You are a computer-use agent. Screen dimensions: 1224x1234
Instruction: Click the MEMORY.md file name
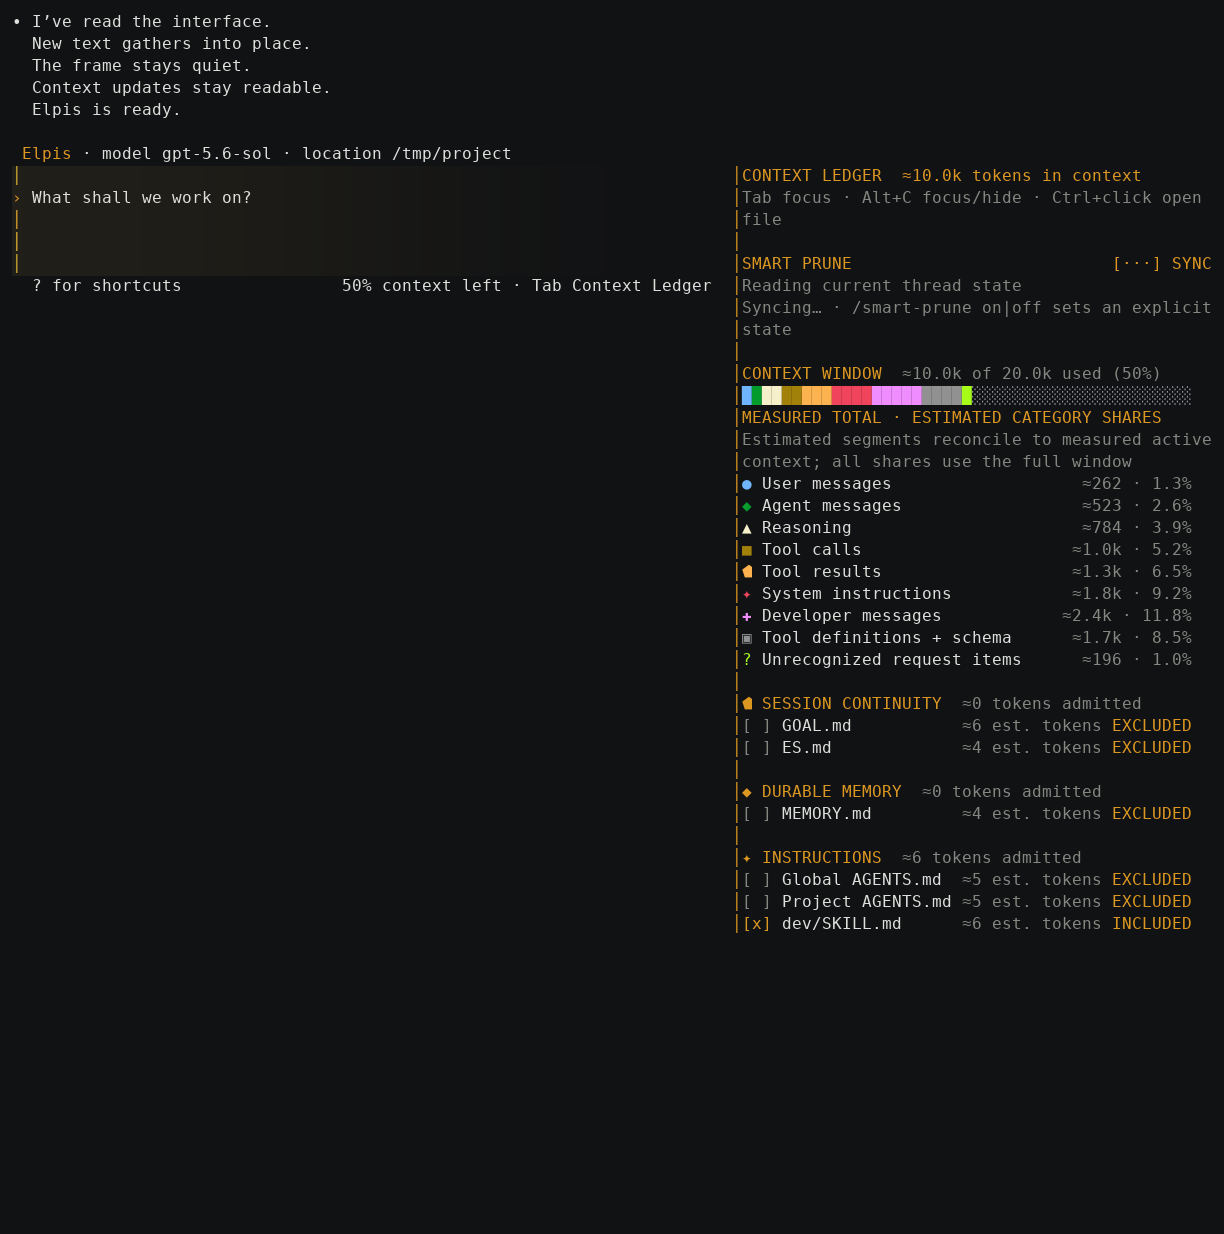click(x=827, y=814)
